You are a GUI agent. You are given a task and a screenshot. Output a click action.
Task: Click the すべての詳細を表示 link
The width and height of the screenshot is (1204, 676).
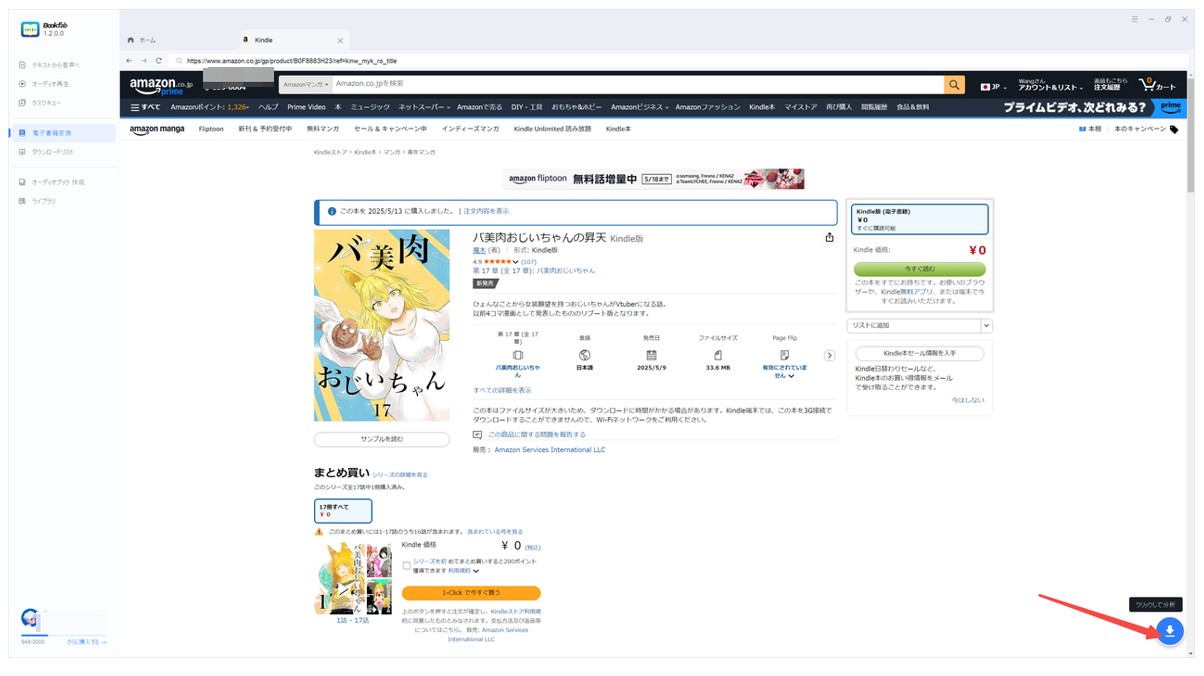(x=502, y=390)
